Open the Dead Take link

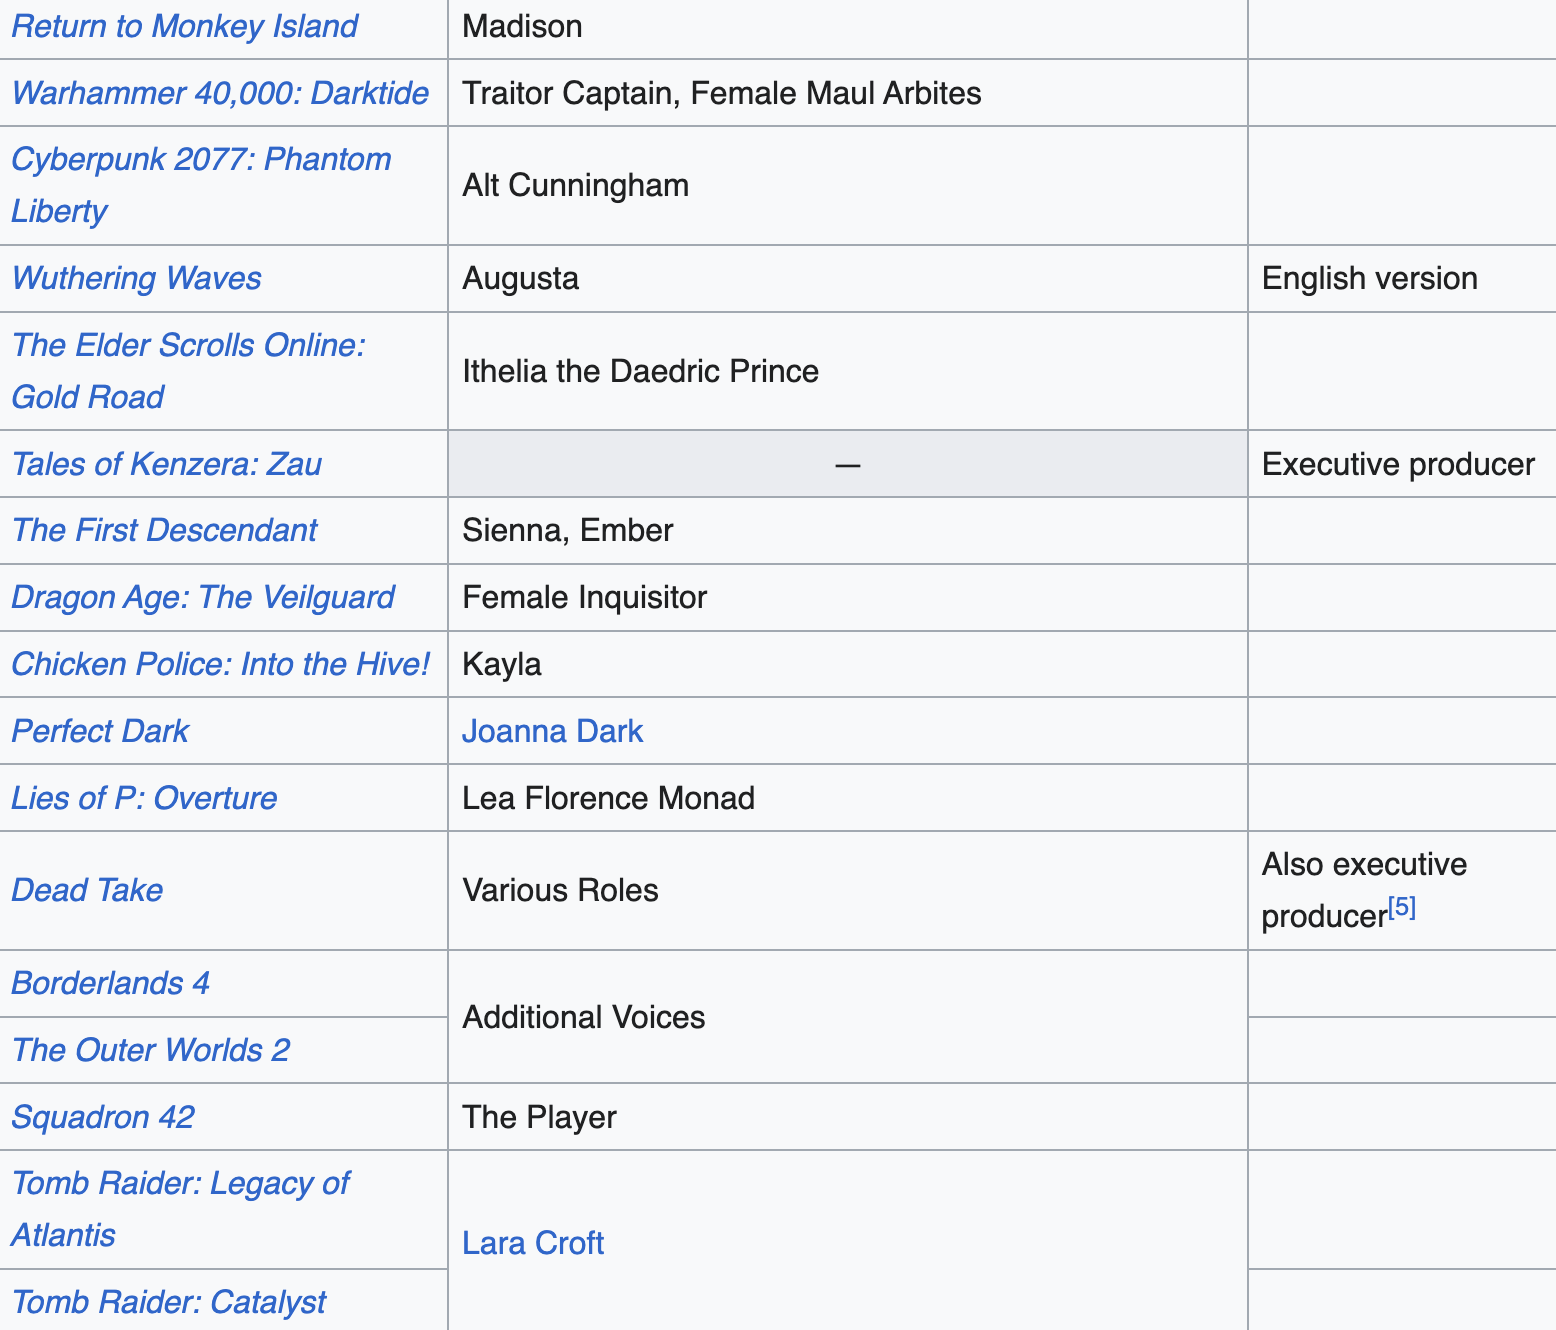click(87, 890)
